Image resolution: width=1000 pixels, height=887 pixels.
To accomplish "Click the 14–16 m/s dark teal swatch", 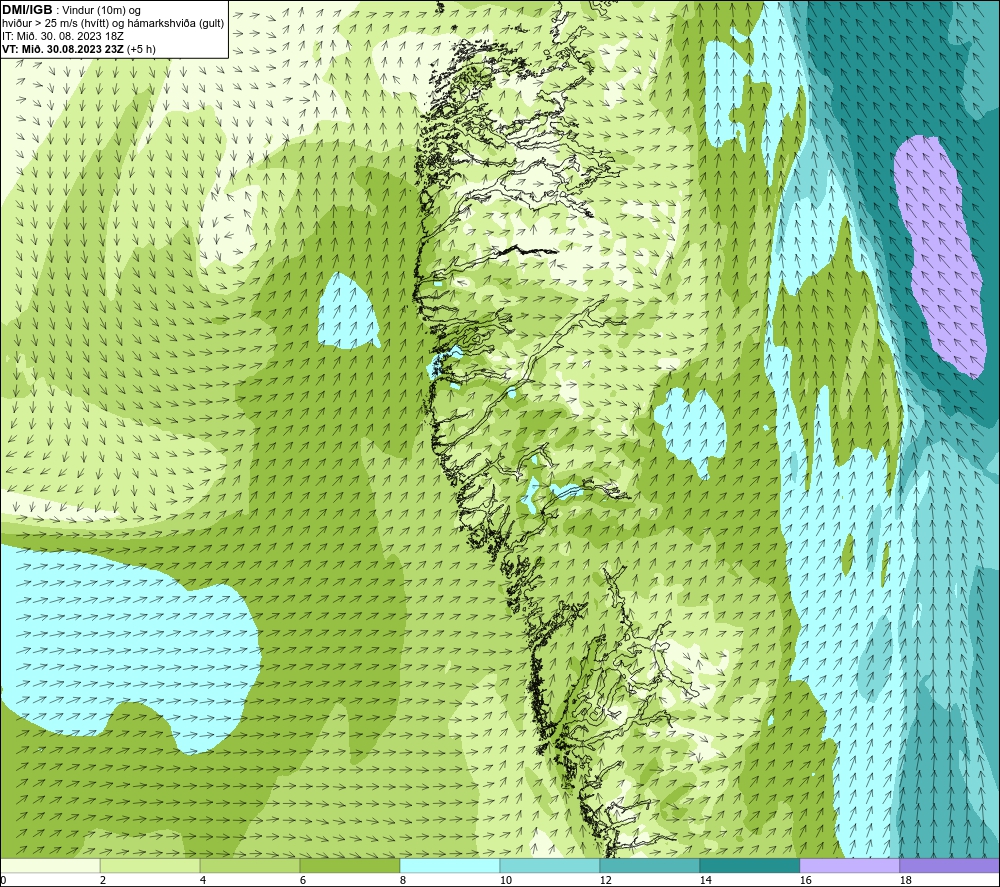I will point(749,865).
